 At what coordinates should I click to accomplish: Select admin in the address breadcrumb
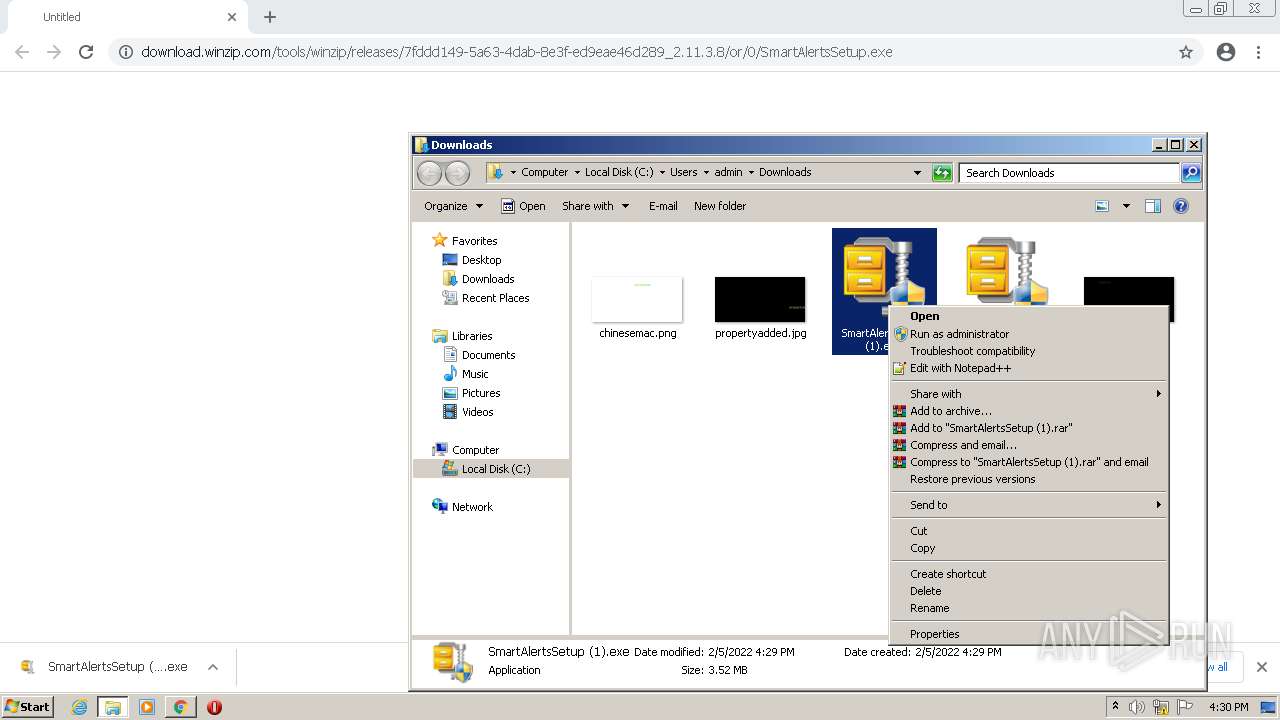click(x=728, y=172)
